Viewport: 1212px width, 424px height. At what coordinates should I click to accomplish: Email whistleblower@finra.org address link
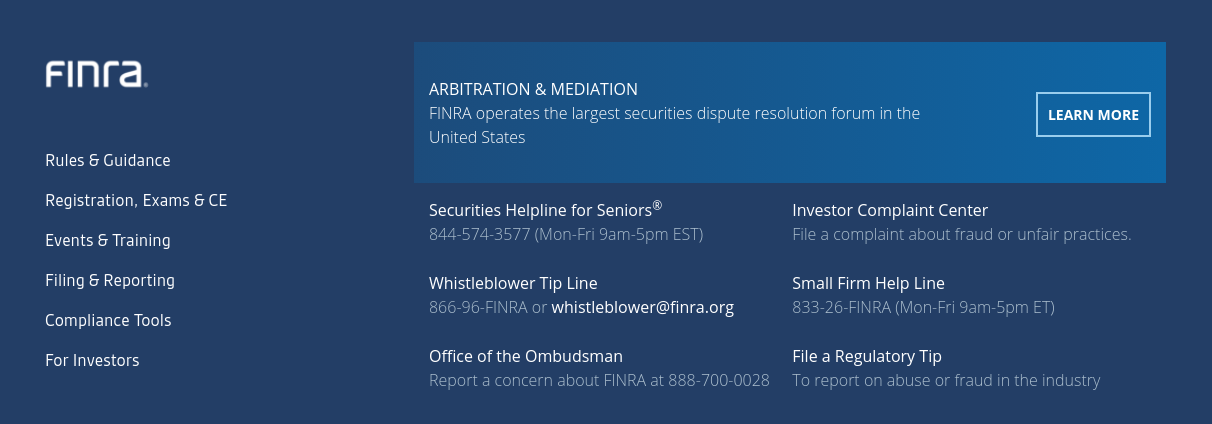643,307
